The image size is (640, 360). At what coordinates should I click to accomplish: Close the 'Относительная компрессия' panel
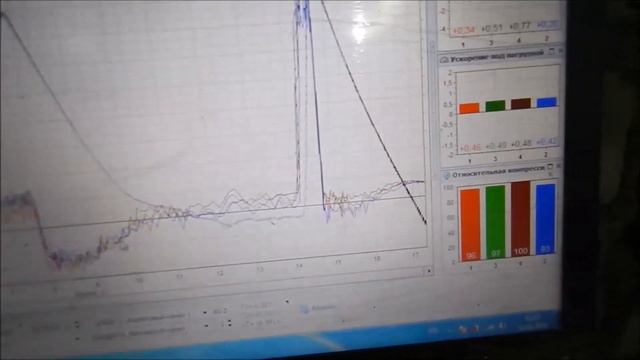pyautogui.click(x=558, y=166)
